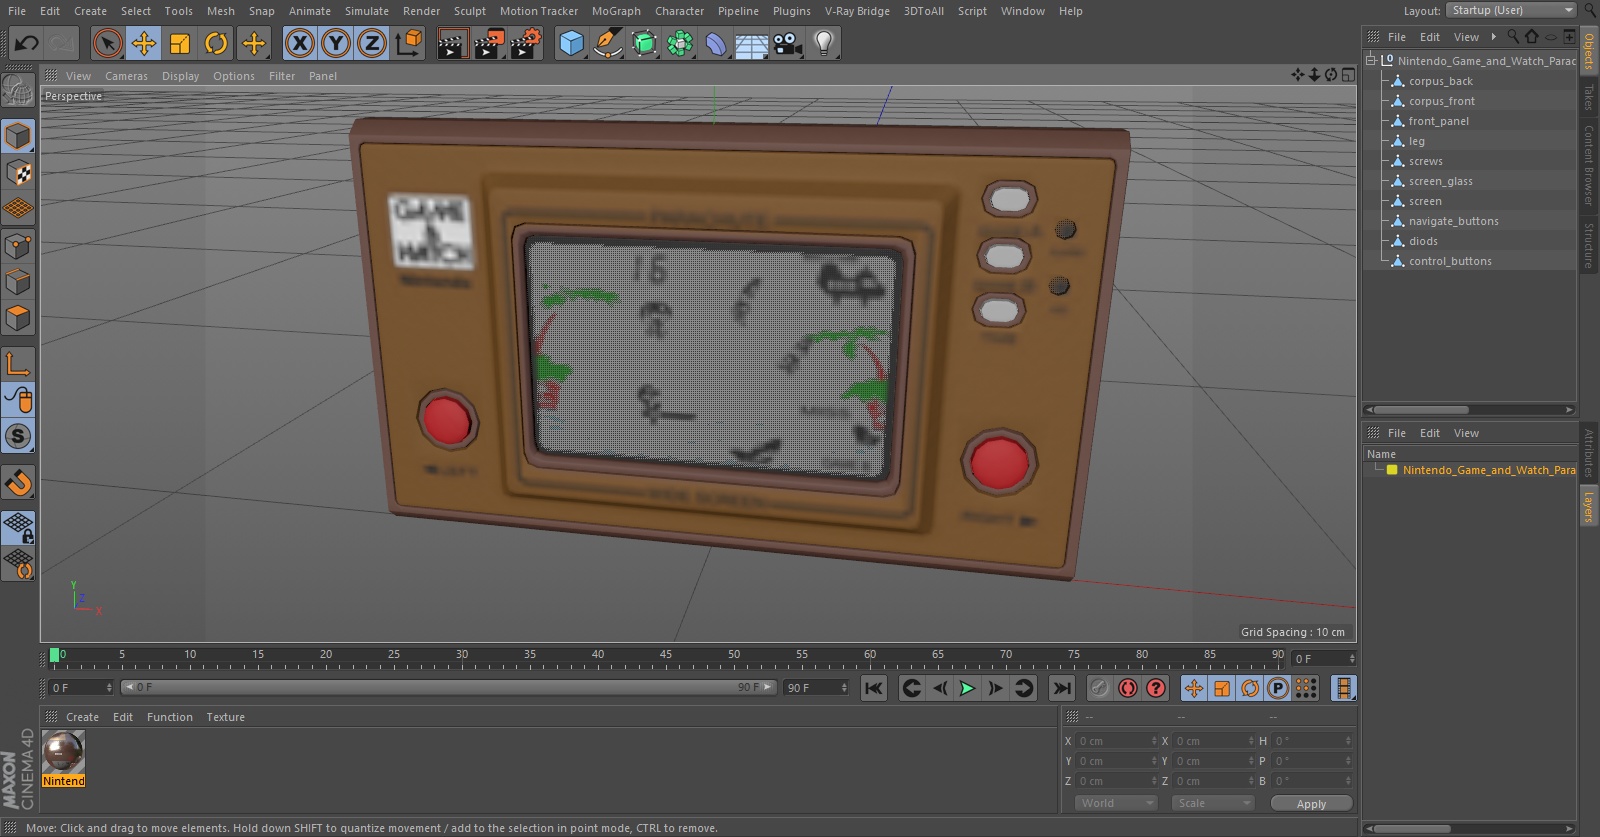Switch the coordinate system icon
Image resolution: width=1600 pixels, height=837 pixels.
[409, 43]
